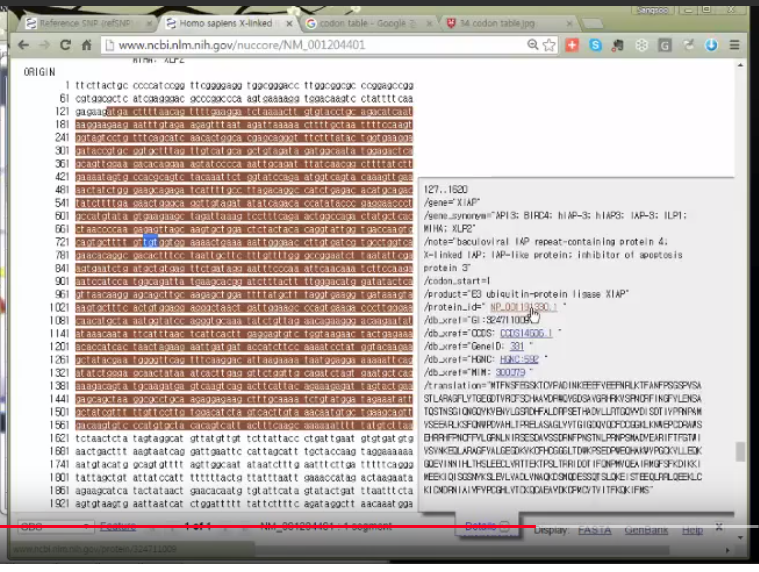This screenshot has width=759, height=572.
Task: Click the horizontal scrollbar right arrow
Action: point(727,550)
